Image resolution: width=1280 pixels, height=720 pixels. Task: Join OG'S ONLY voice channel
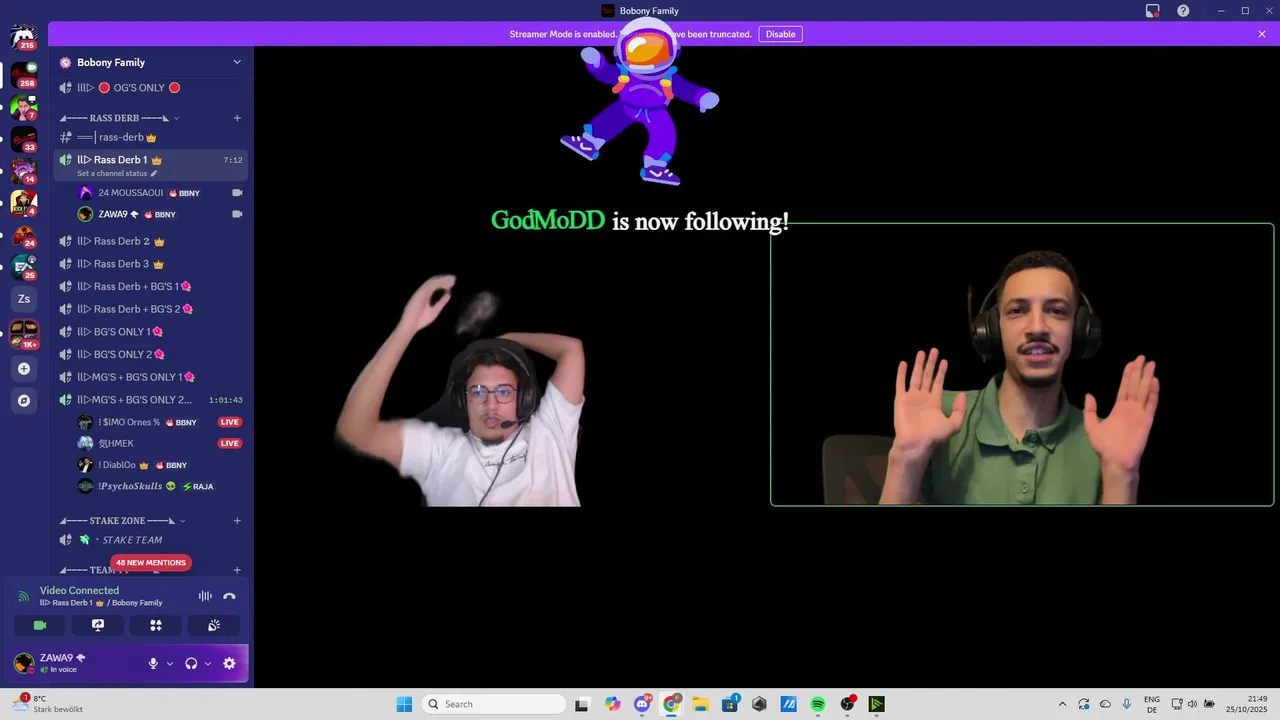pos(151,88)
